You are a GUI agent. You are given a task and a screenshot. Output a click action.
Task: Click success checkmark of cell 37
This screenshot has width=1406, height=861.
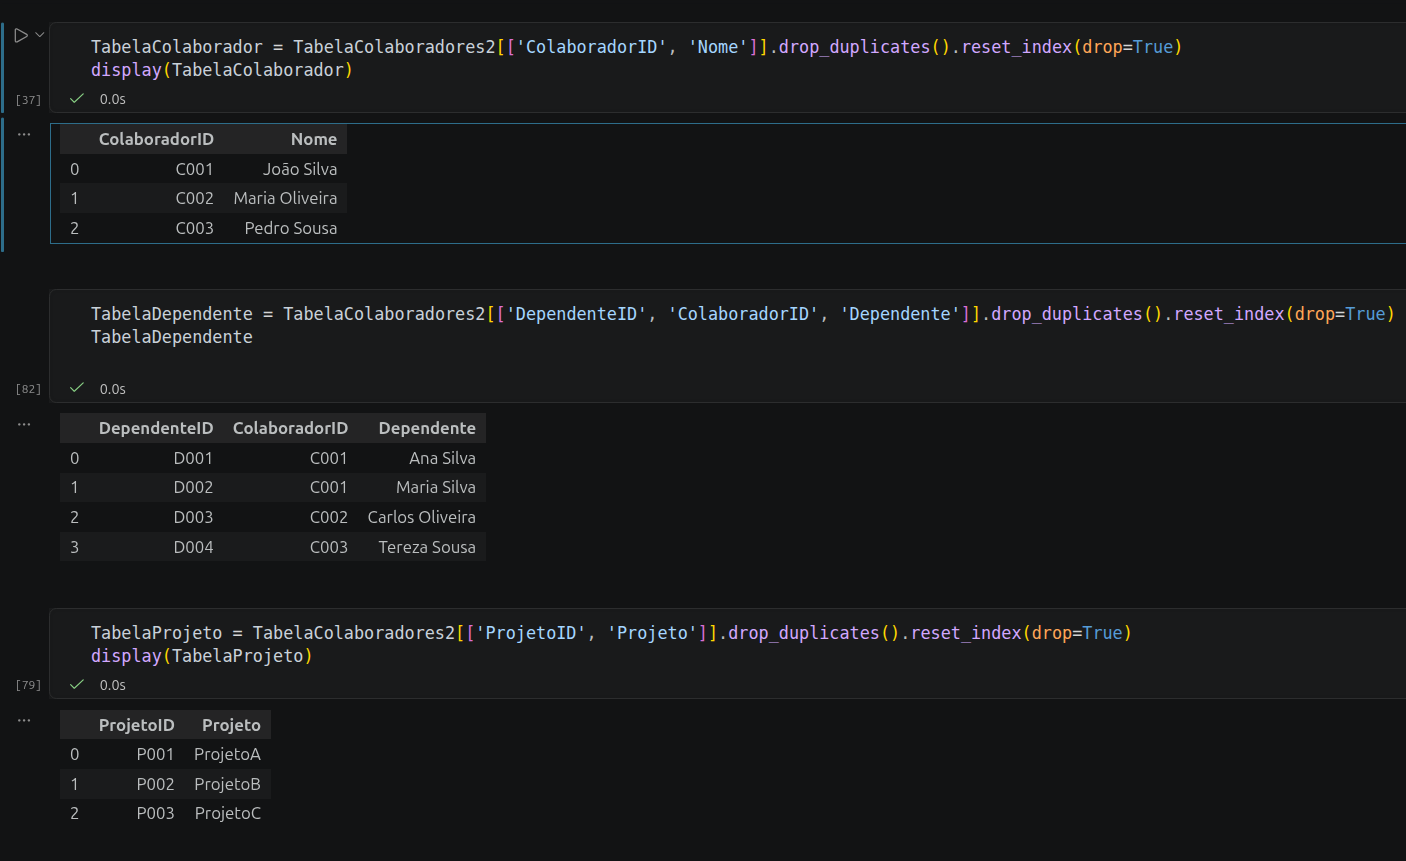pos(77,98)
